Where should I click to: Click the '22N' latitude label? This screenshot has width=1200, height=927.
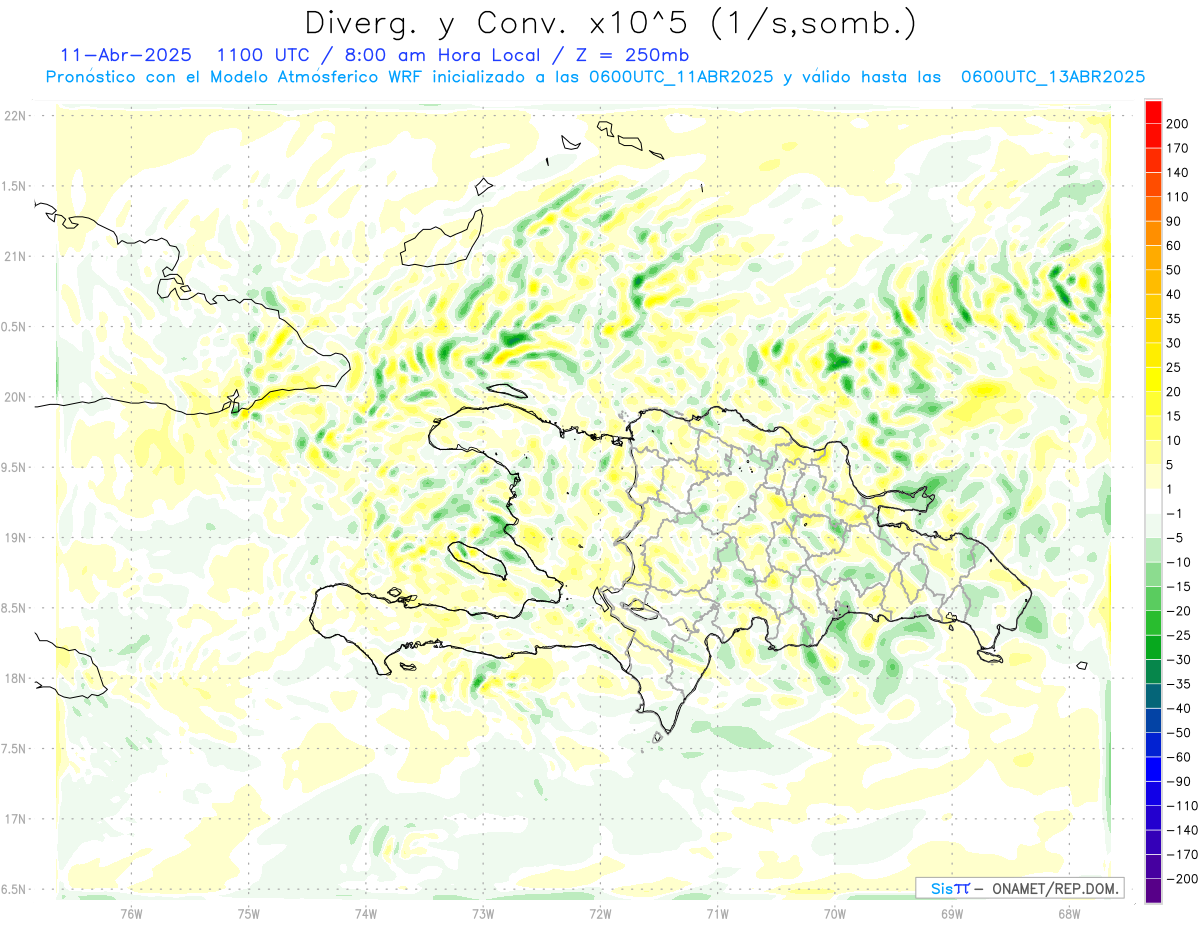click(x=15, y=116)
